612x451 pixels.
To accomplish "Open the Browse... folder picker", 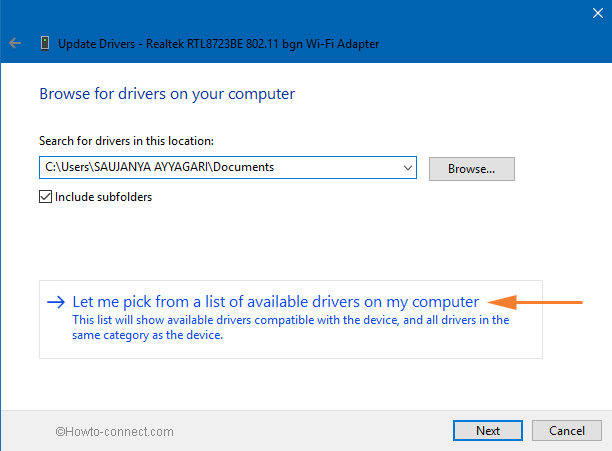I will [x=471, y=169].
